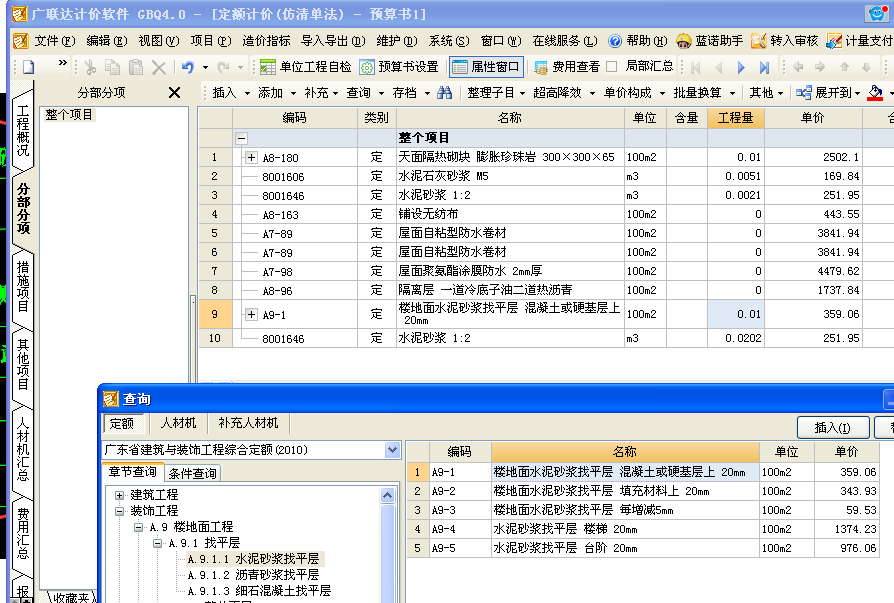Image resolution: width=894 pixels, height=603 pixels.
Task: Expand the A9-1 row
Action: click(251, 314)
